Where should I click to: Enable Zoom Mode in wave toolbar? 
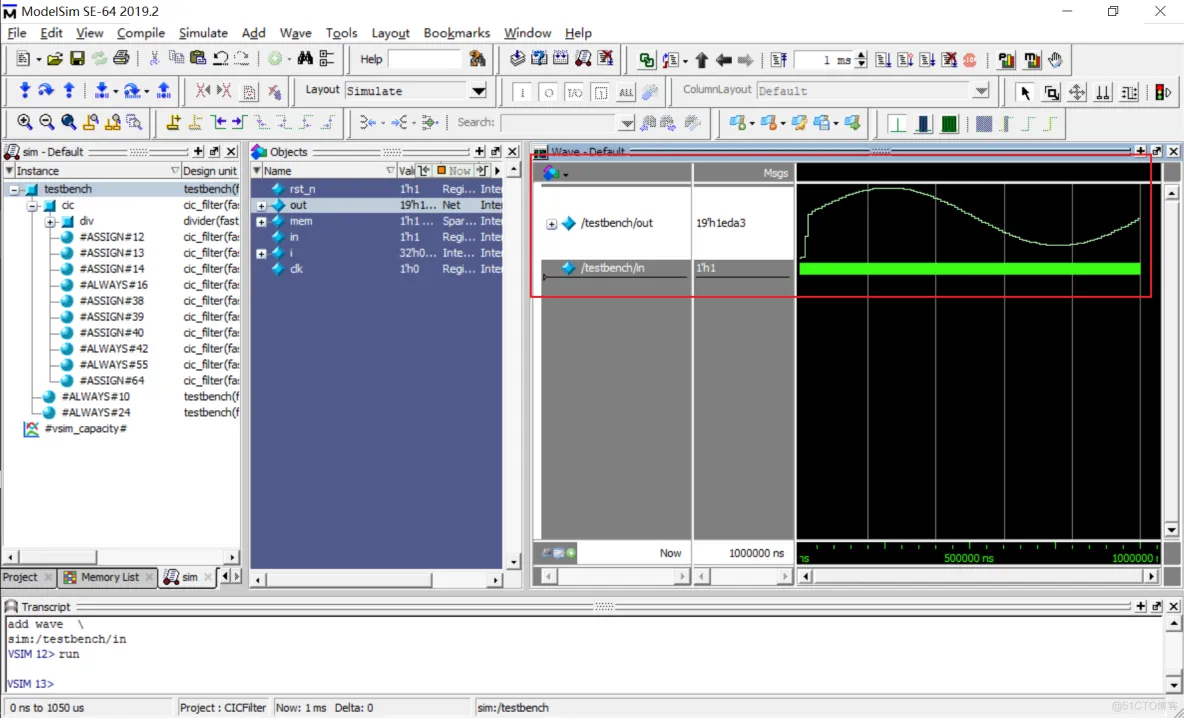[1051, 92]
